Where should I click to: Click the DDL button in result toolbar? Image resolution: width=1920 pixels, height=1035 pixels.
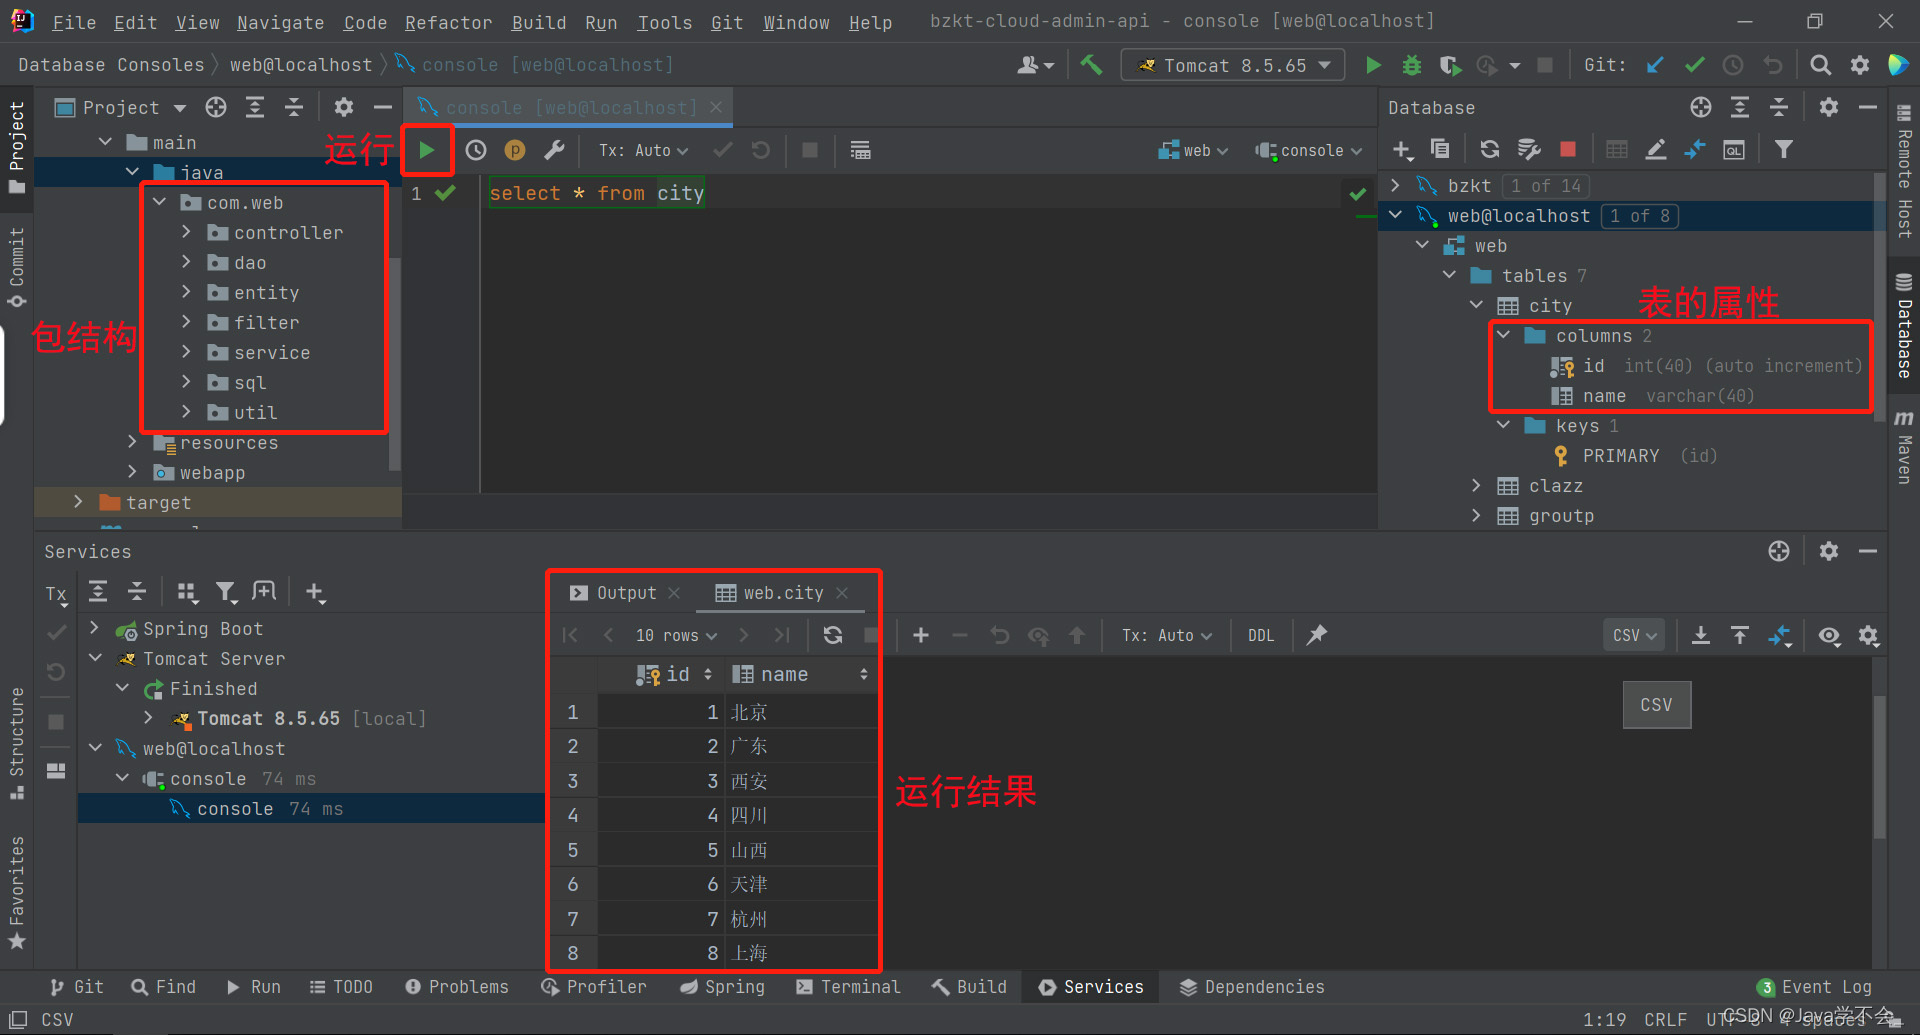tap(1261, 635)
